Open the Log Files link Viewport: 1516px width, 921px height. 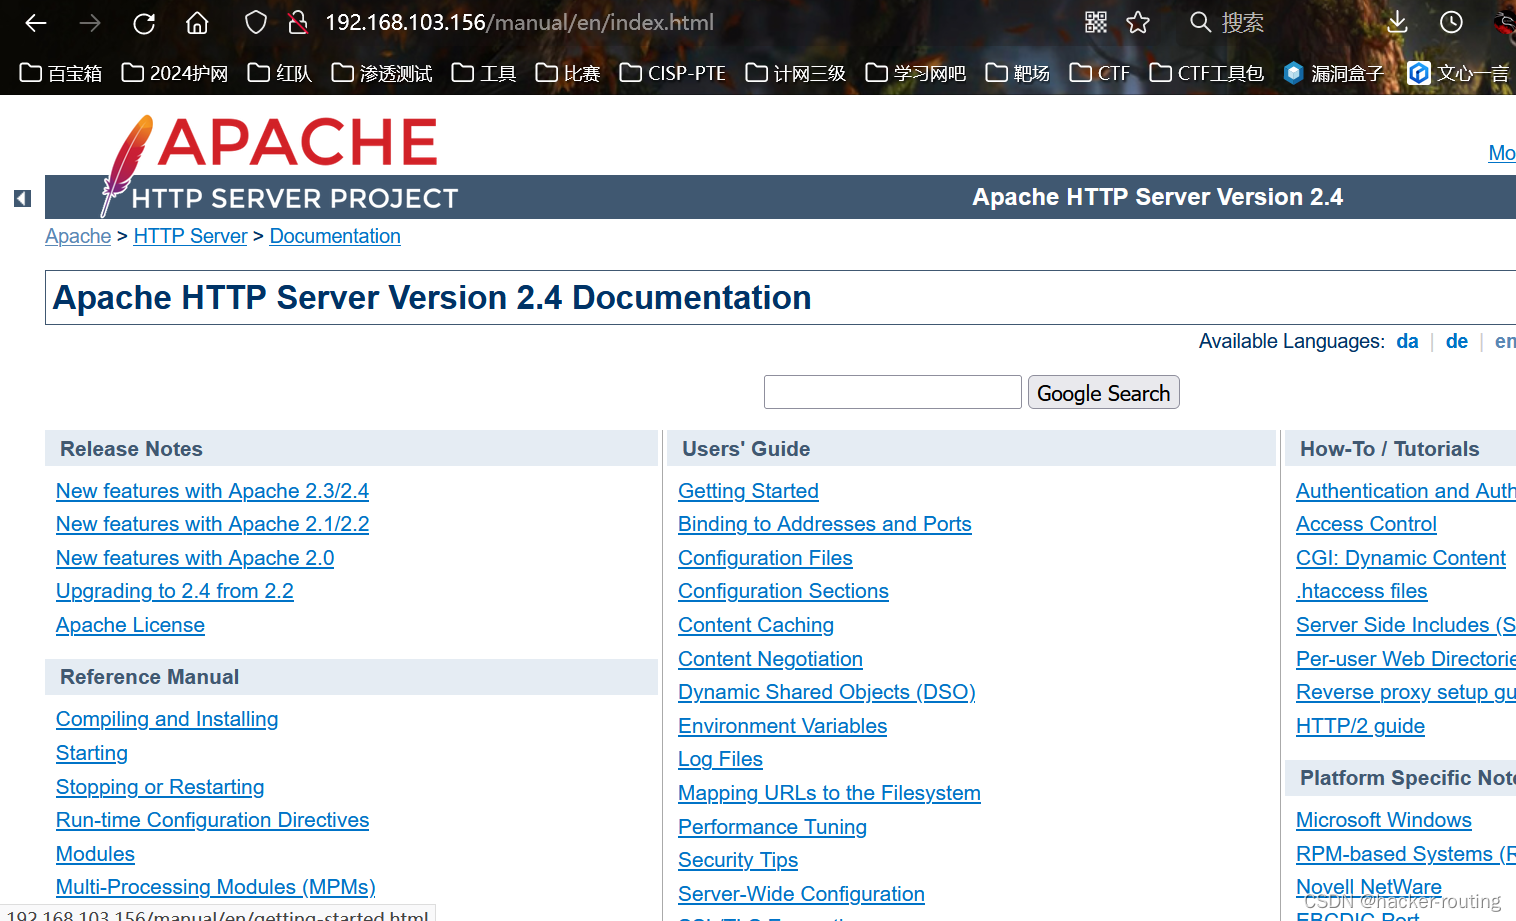pos(720,759)
